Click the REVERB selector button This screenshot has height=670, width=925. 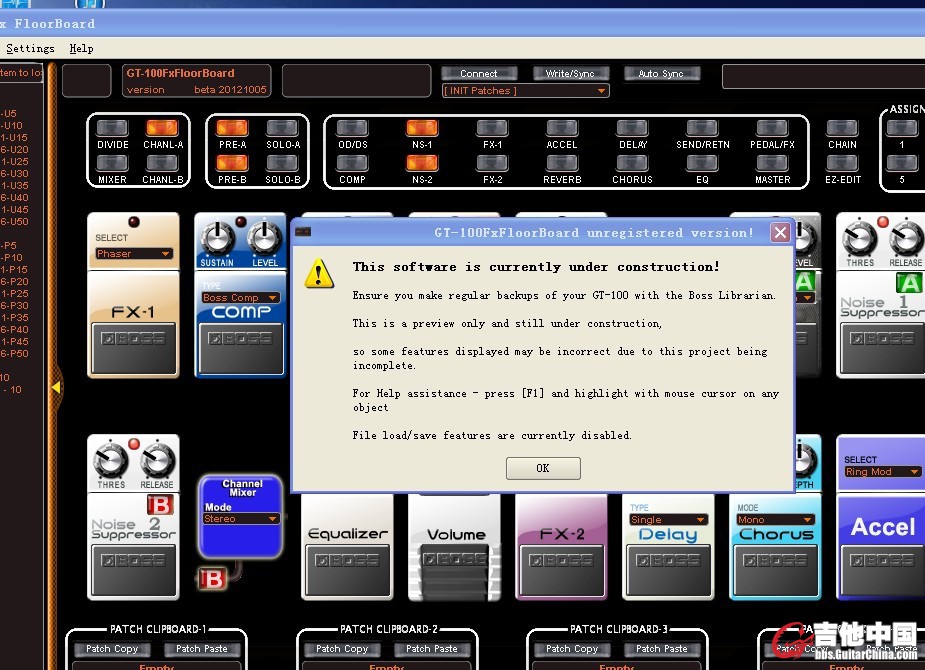click(x=562, y=163)
